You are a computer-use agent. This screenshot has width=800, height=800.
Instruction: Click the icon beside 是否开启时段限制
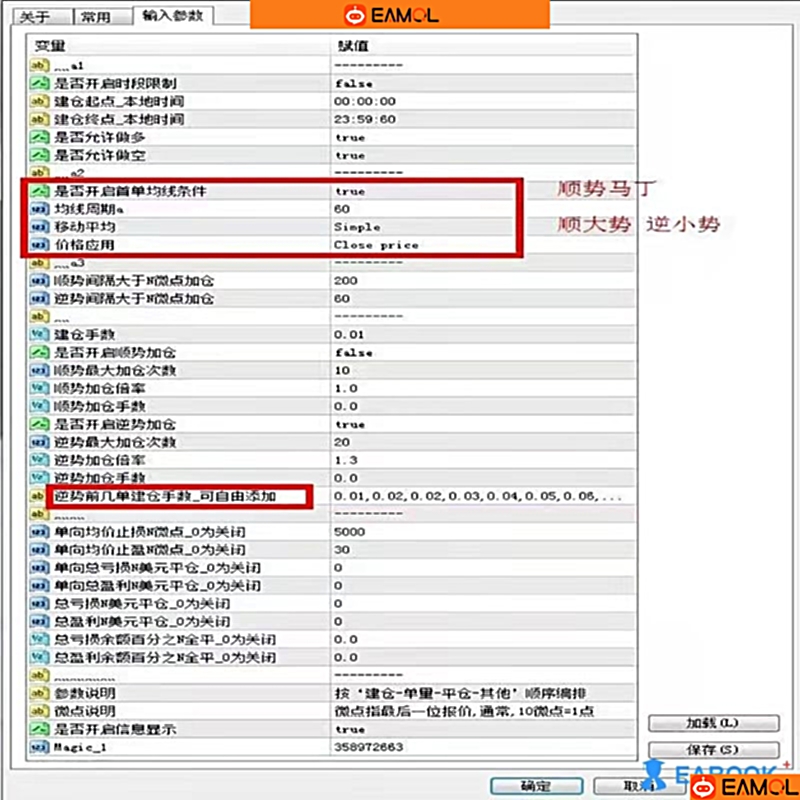[x=39, y=84]
